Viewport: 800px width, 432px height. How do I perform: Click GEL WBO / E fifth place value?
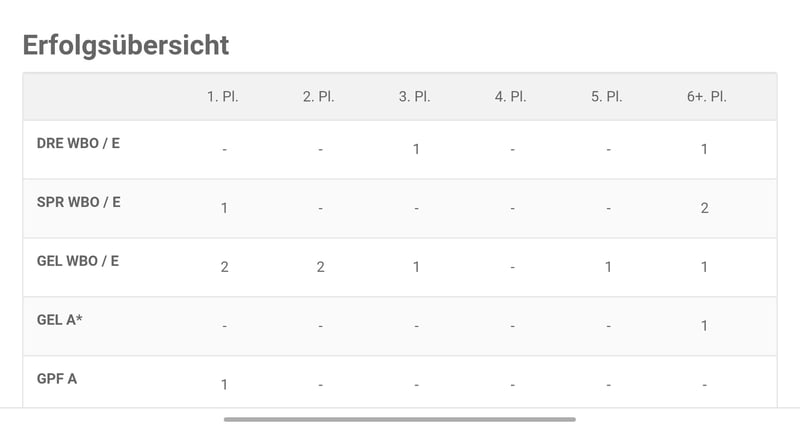[608, 267]
